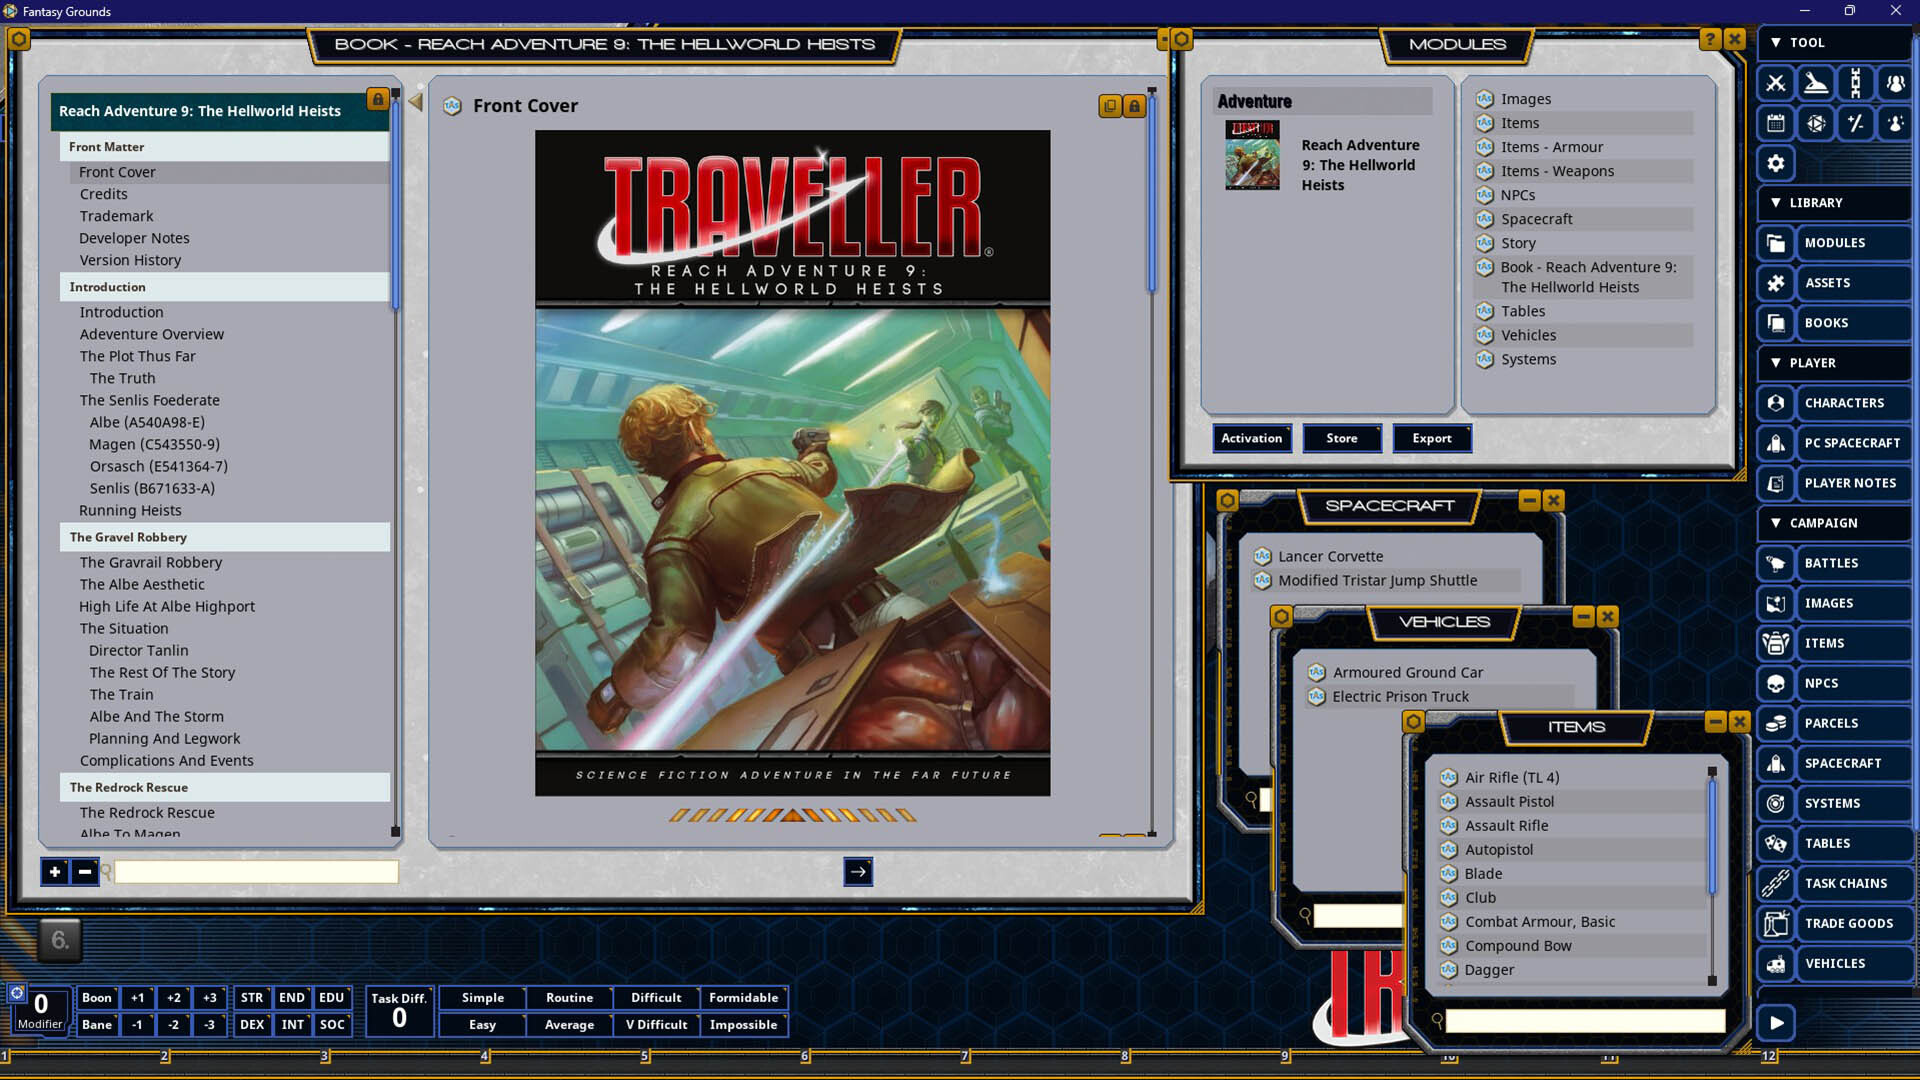Open the Credits page in the index
Screen dimensions: 1920x1080
click(x=104, y=194)
